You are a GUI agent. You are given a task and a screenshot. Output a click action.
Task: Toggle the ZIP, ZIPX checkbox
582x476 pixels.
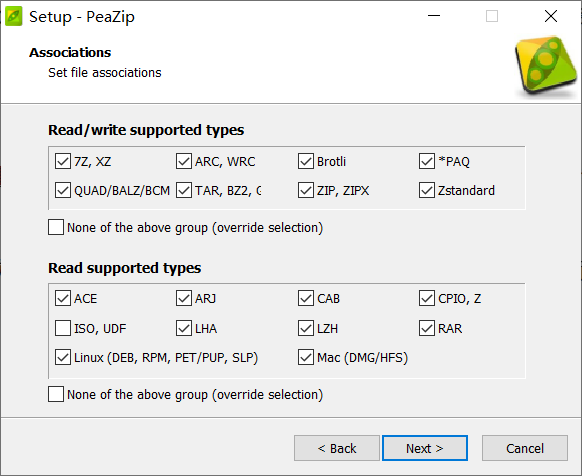coord(305,190)
